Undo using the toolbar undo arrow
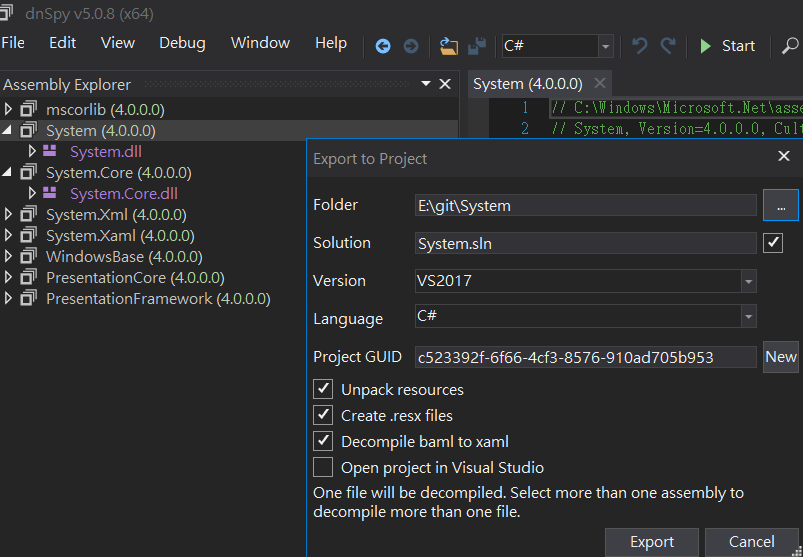This screenshot has height=557, width=803. tap(639, 46)
